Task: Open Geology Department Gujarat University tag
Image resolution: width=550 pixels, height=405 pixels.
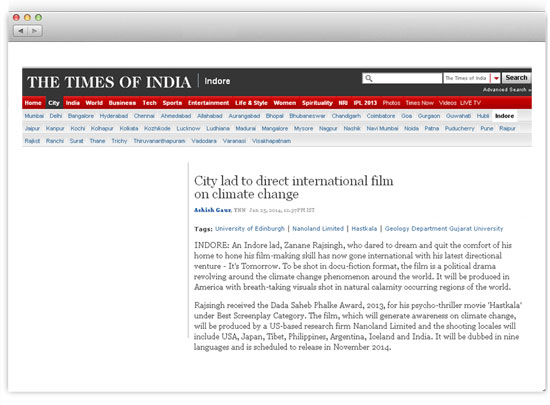Action: click(444, 229)
